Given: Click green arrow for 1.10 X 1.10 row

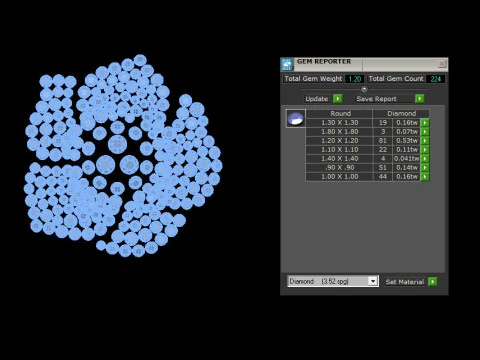Looking at the screenshot, I should pyautogui.click(x=425, y=150).
